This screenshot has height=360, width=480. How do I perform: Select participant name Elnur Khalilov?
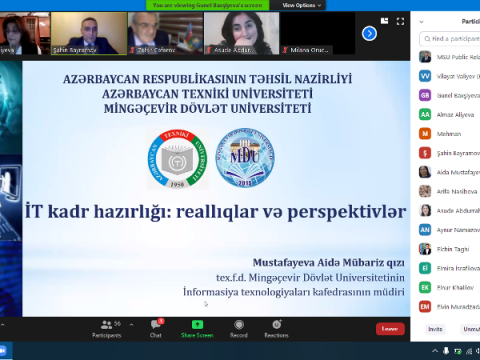[455, 287]
